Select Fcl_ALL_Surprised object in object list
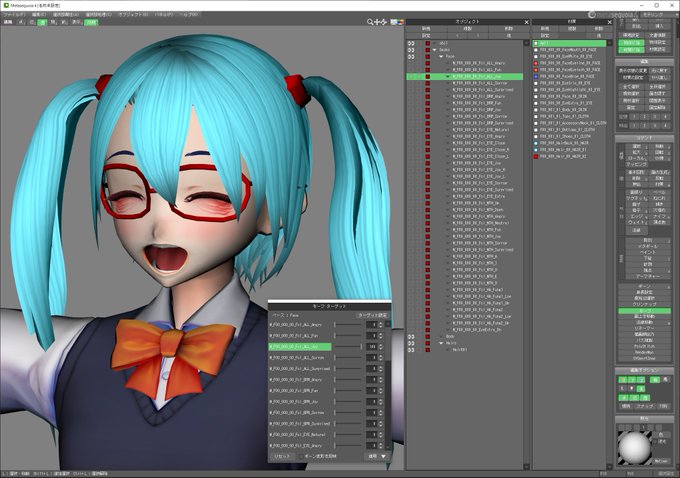 pyautogui.click(x=483, y=90)
